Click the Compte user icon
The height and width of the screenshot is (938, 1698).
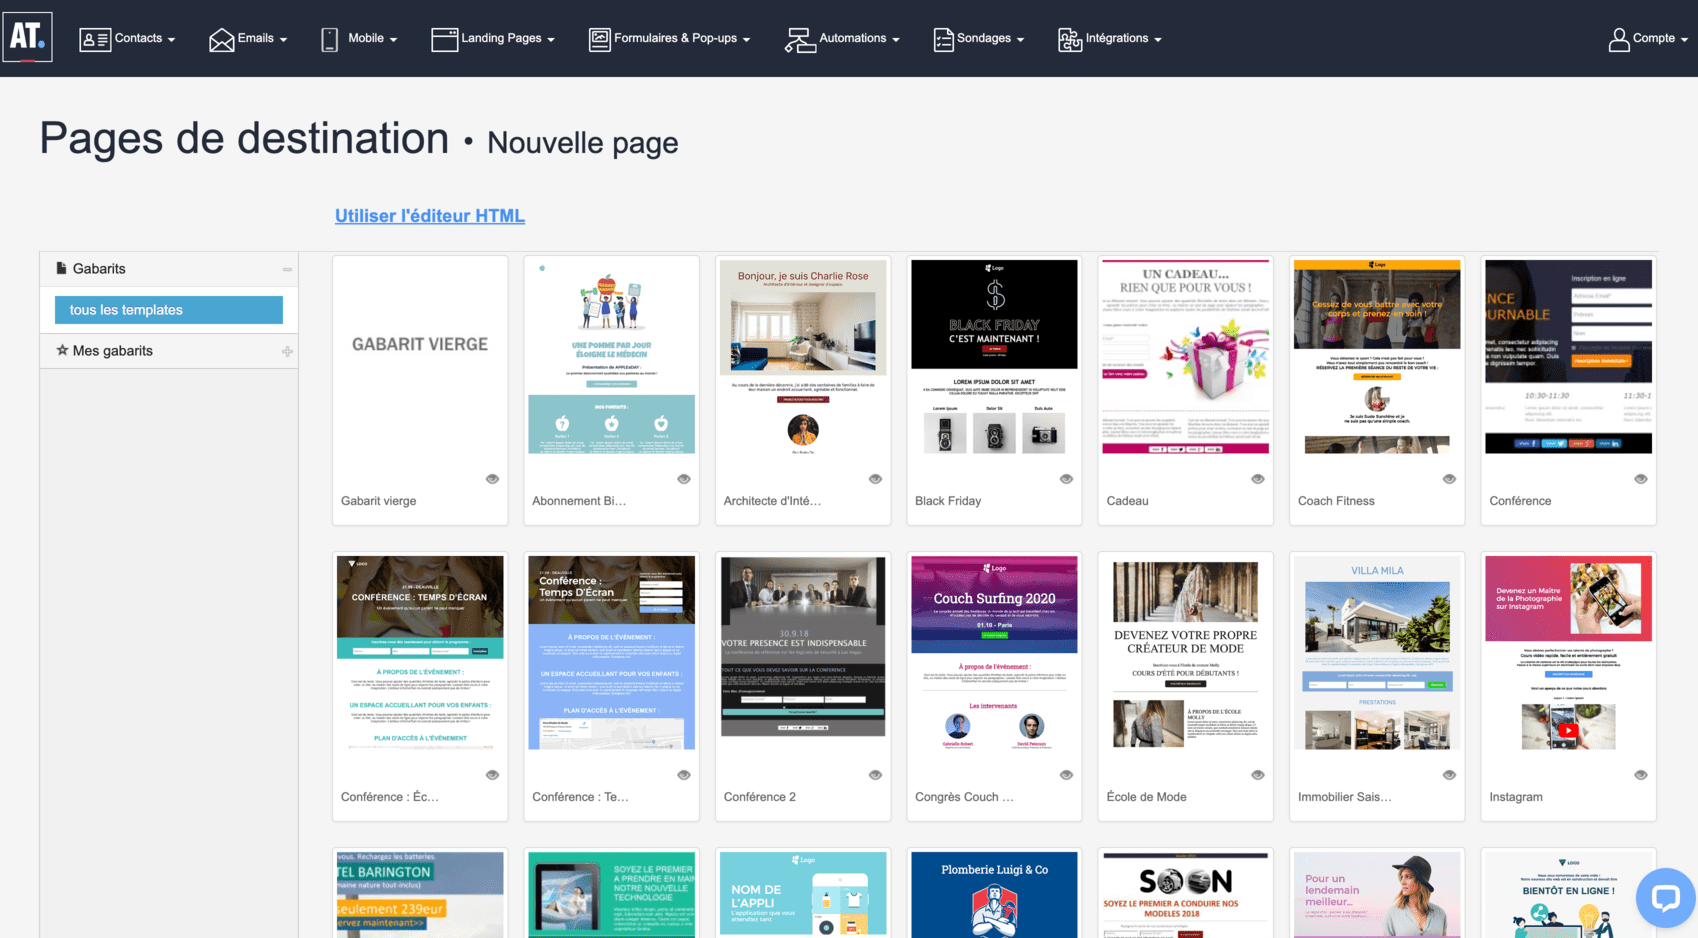[x=1618, y=39]
